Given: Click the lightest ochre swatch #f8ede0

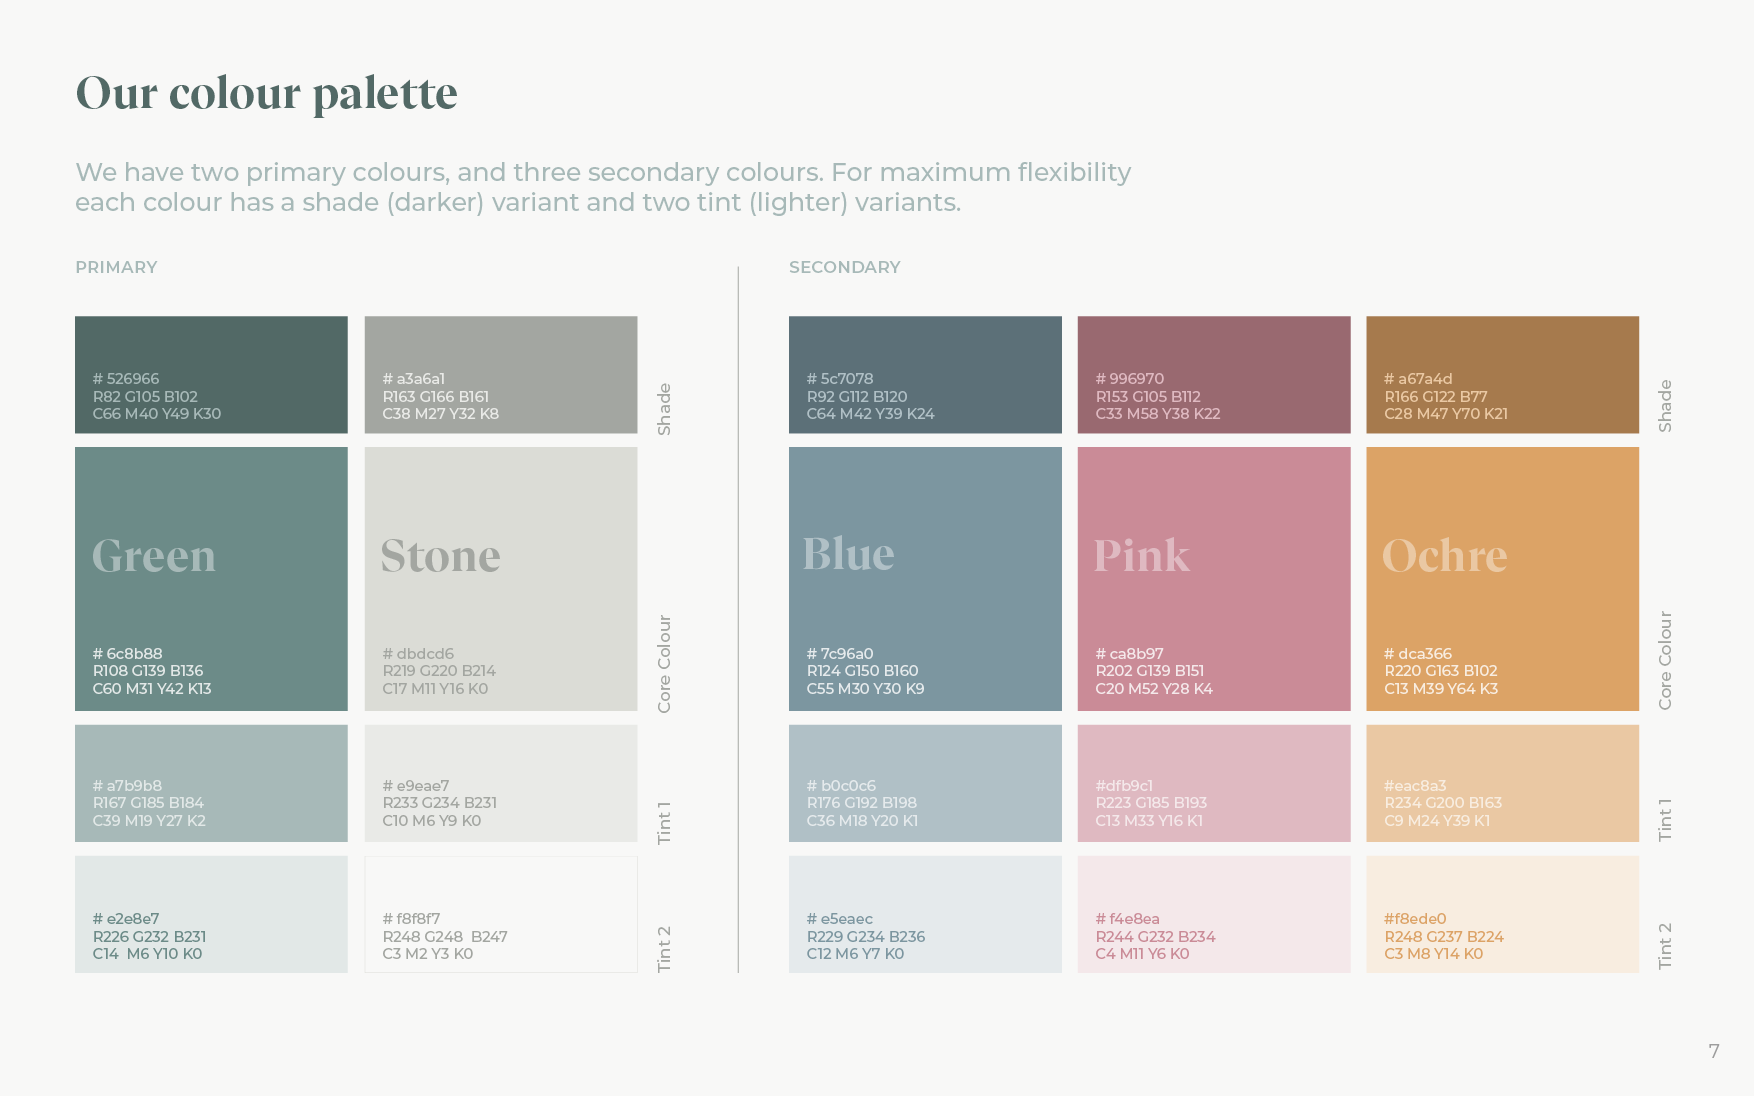Looking at the screenshot, I should pos(1502,913).
